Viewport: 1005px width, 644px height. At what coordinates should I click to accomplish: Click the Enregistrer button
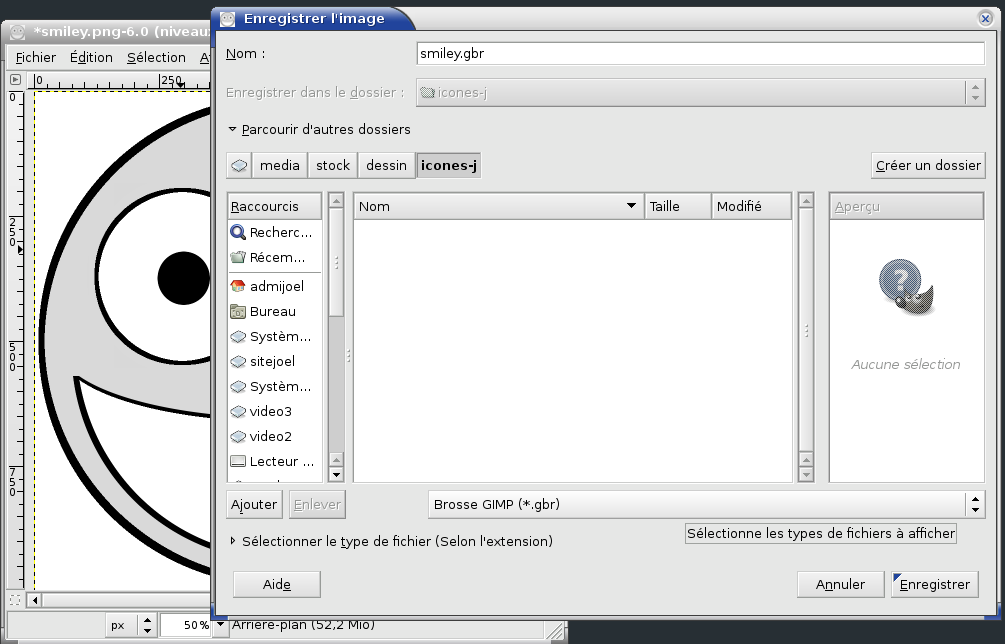pos(934,584)
